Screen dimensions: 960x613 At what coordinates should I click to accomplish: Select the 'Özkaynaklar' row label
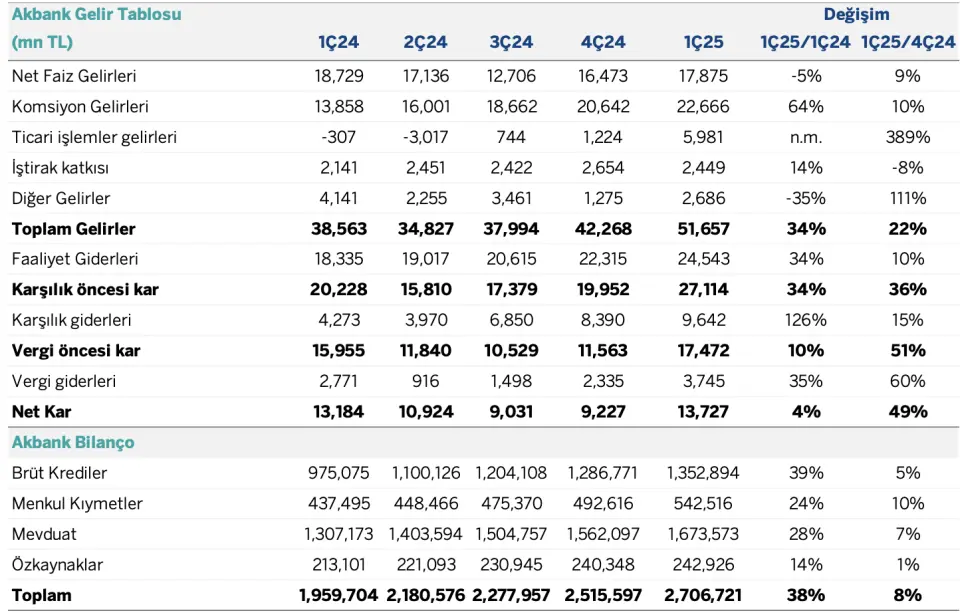(57, 565)
